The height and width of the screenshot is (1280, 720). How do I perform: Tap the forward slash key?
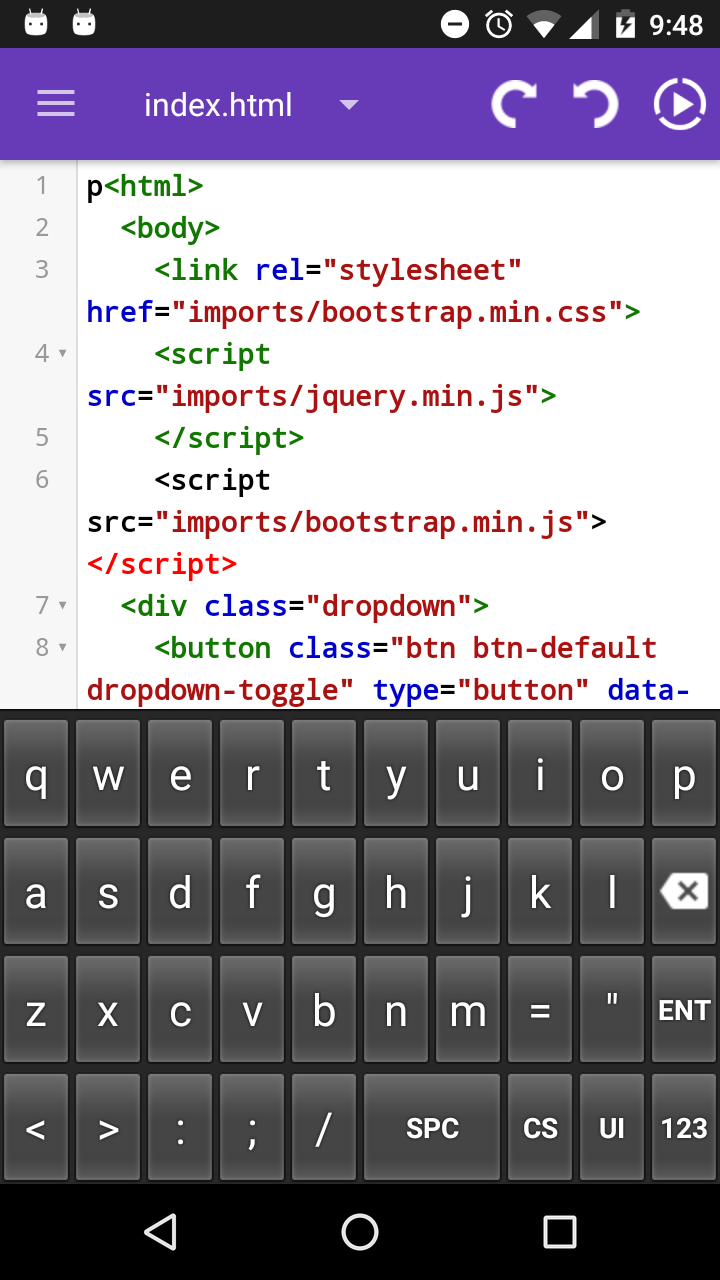point(324,1127)
